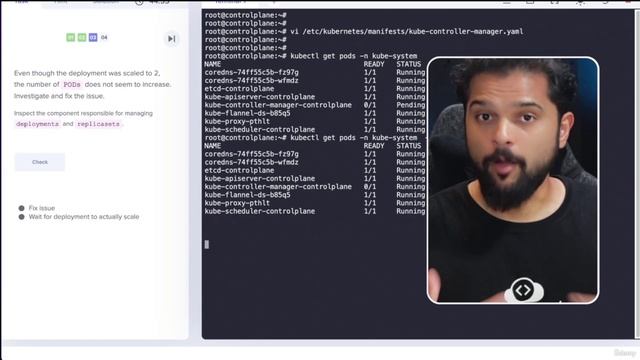
Task: Click the terminal cursor block
Action: [207, 244]
